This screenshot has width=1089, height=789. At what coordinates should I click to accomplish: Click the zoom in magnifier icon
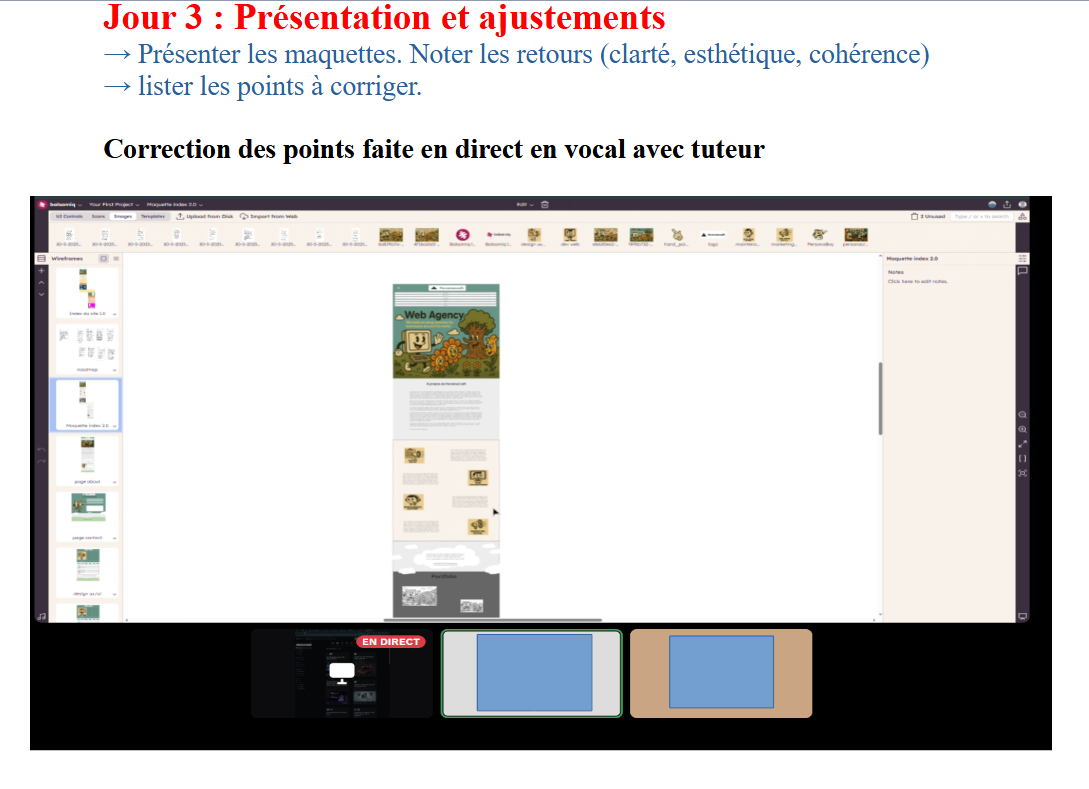point(1022,429)
